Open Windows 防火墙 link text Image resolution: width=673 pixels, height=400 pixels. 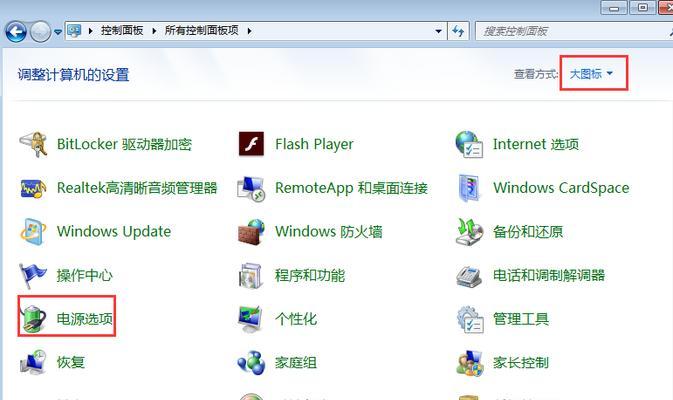click(328, 232)
